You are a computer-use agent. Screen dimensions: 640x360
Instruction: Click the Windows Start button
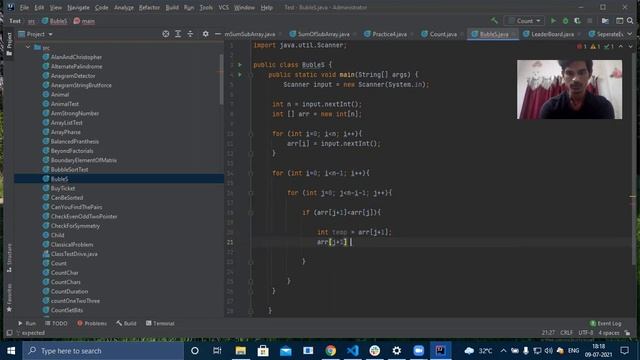pyautogui.click(x=11, y=351)
